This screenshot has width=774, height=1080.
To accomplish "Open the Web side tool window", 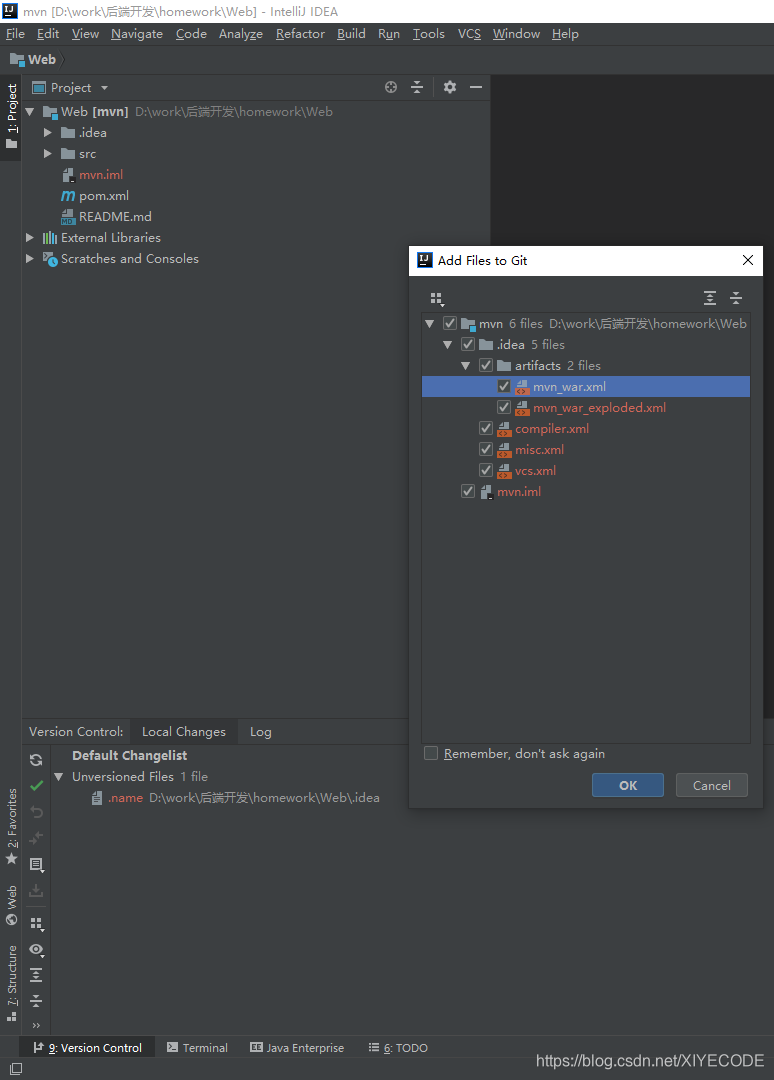I will 12,906.
